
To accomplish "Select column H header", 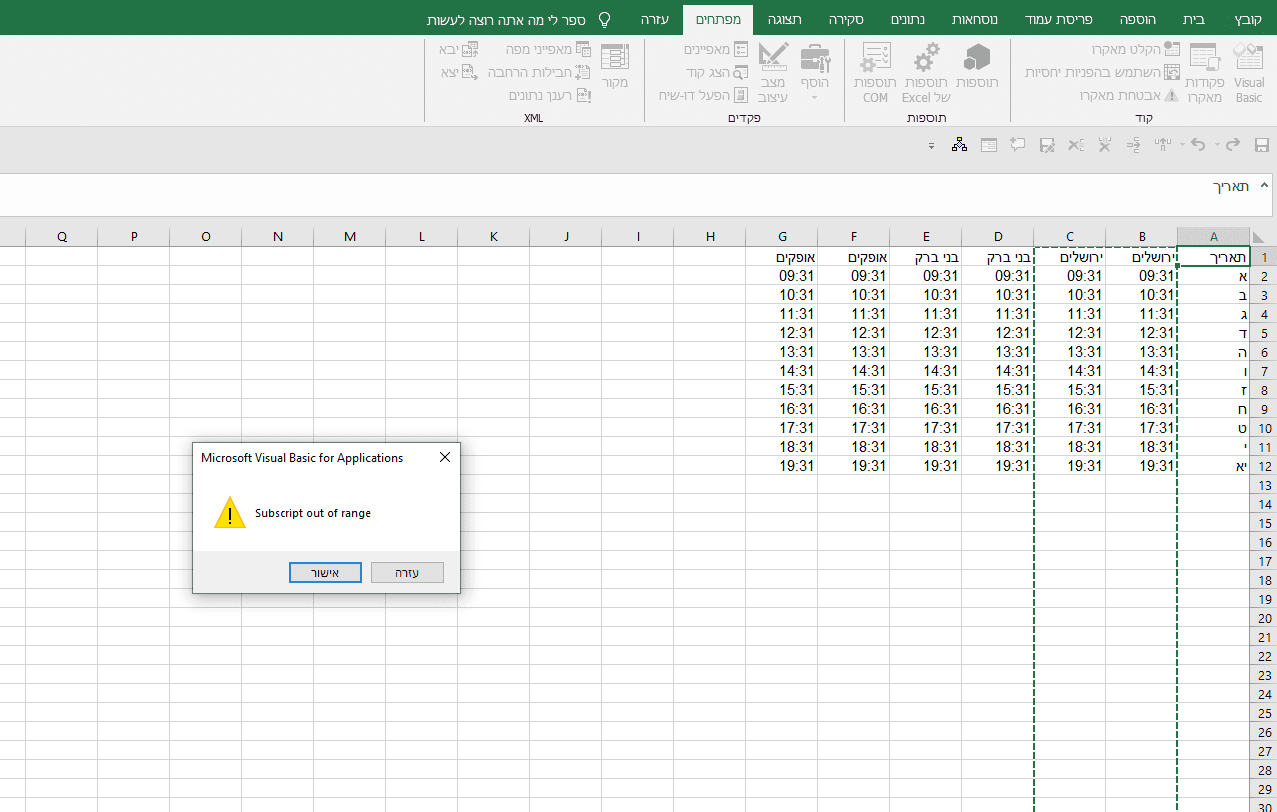I will point(710,236).
